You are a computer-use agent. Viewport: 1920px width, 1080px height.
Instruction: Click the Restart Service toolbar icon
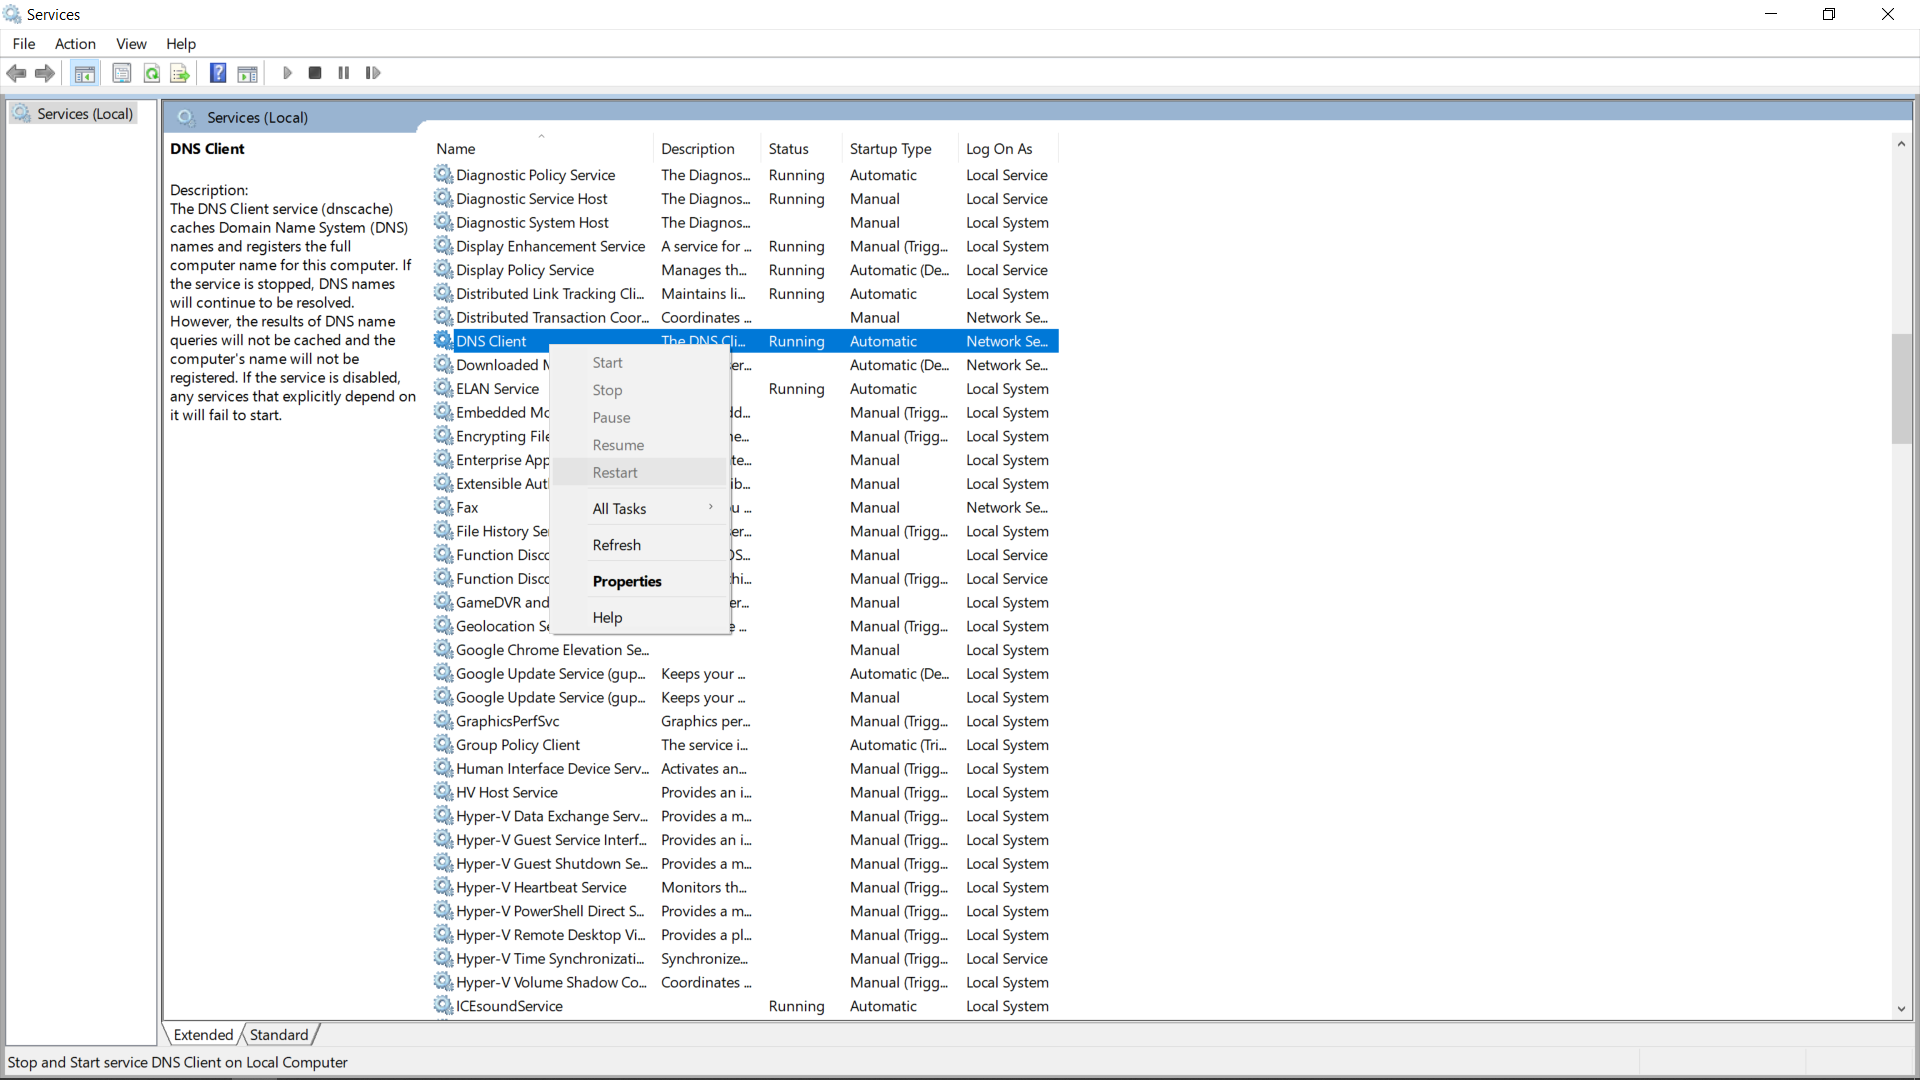[373, 73]
